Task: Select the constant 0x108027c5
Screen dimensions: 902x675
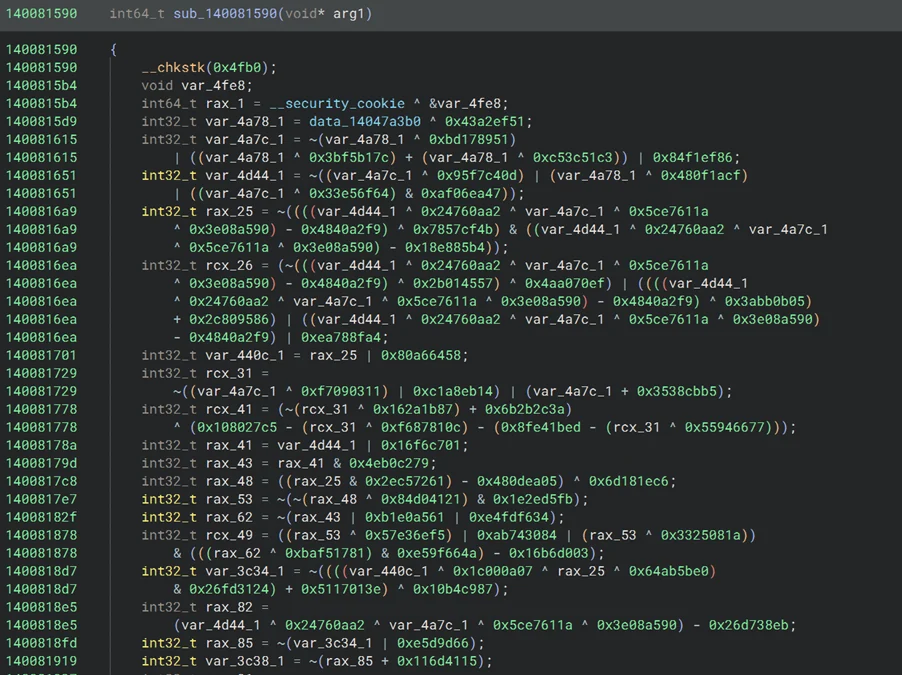Action: click(x=237, y=427)
